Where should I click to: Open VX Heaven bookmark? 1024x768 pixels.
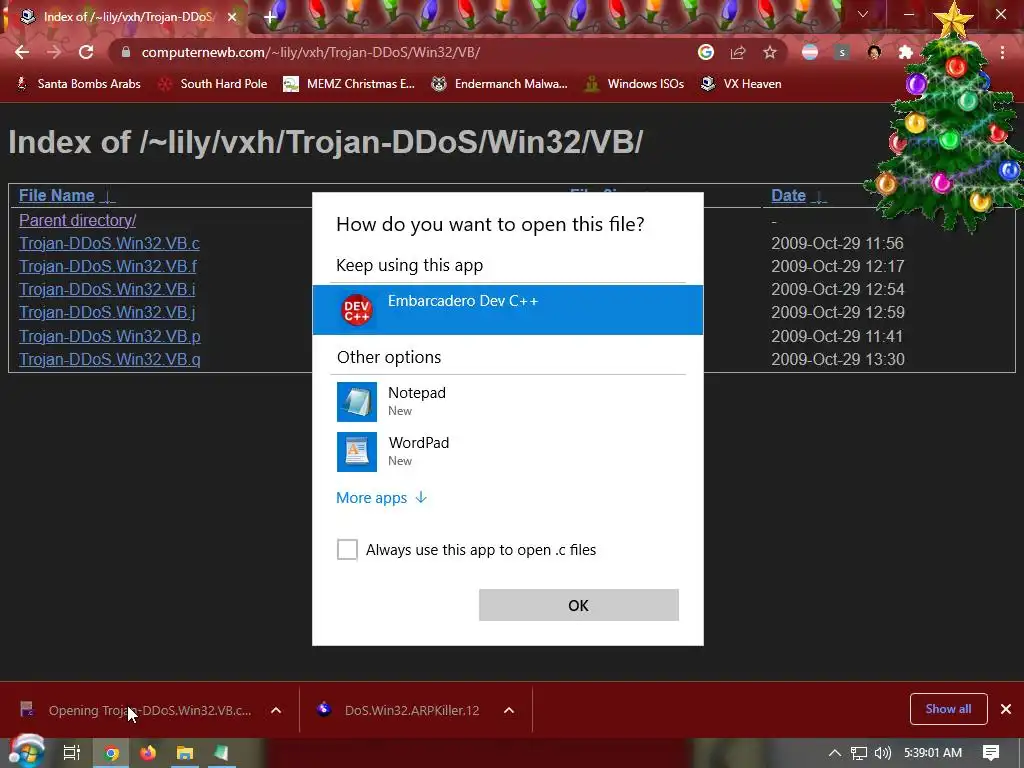(742, 84)
